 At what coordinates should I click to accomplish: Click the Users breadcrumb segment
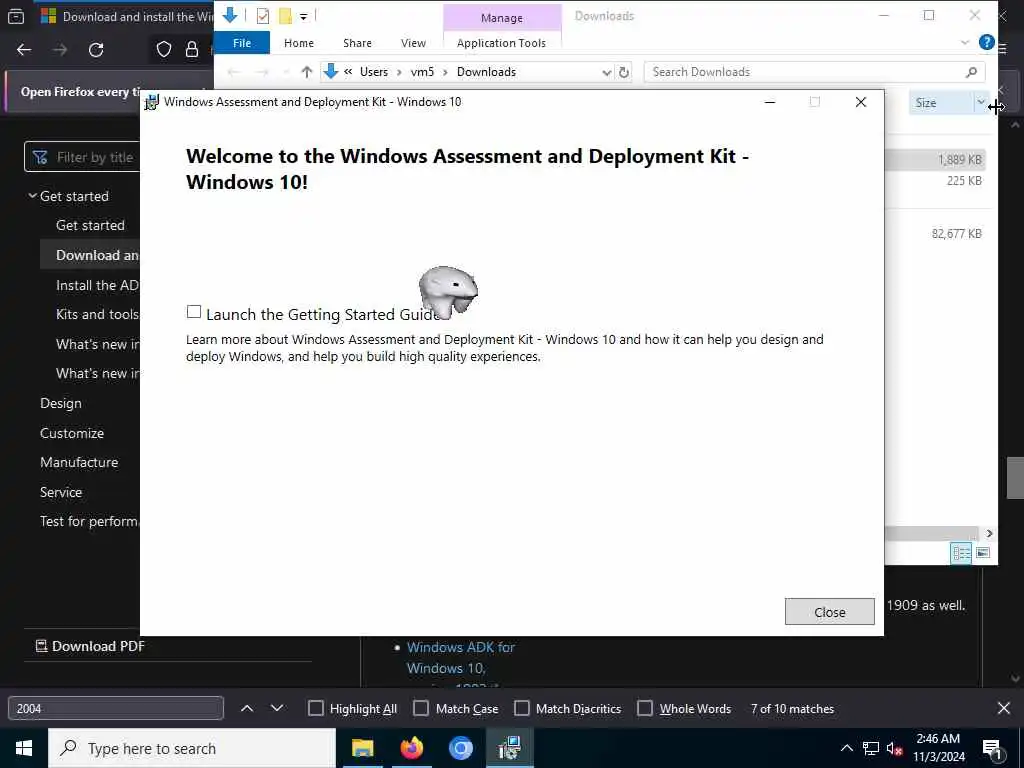point(374,72)
